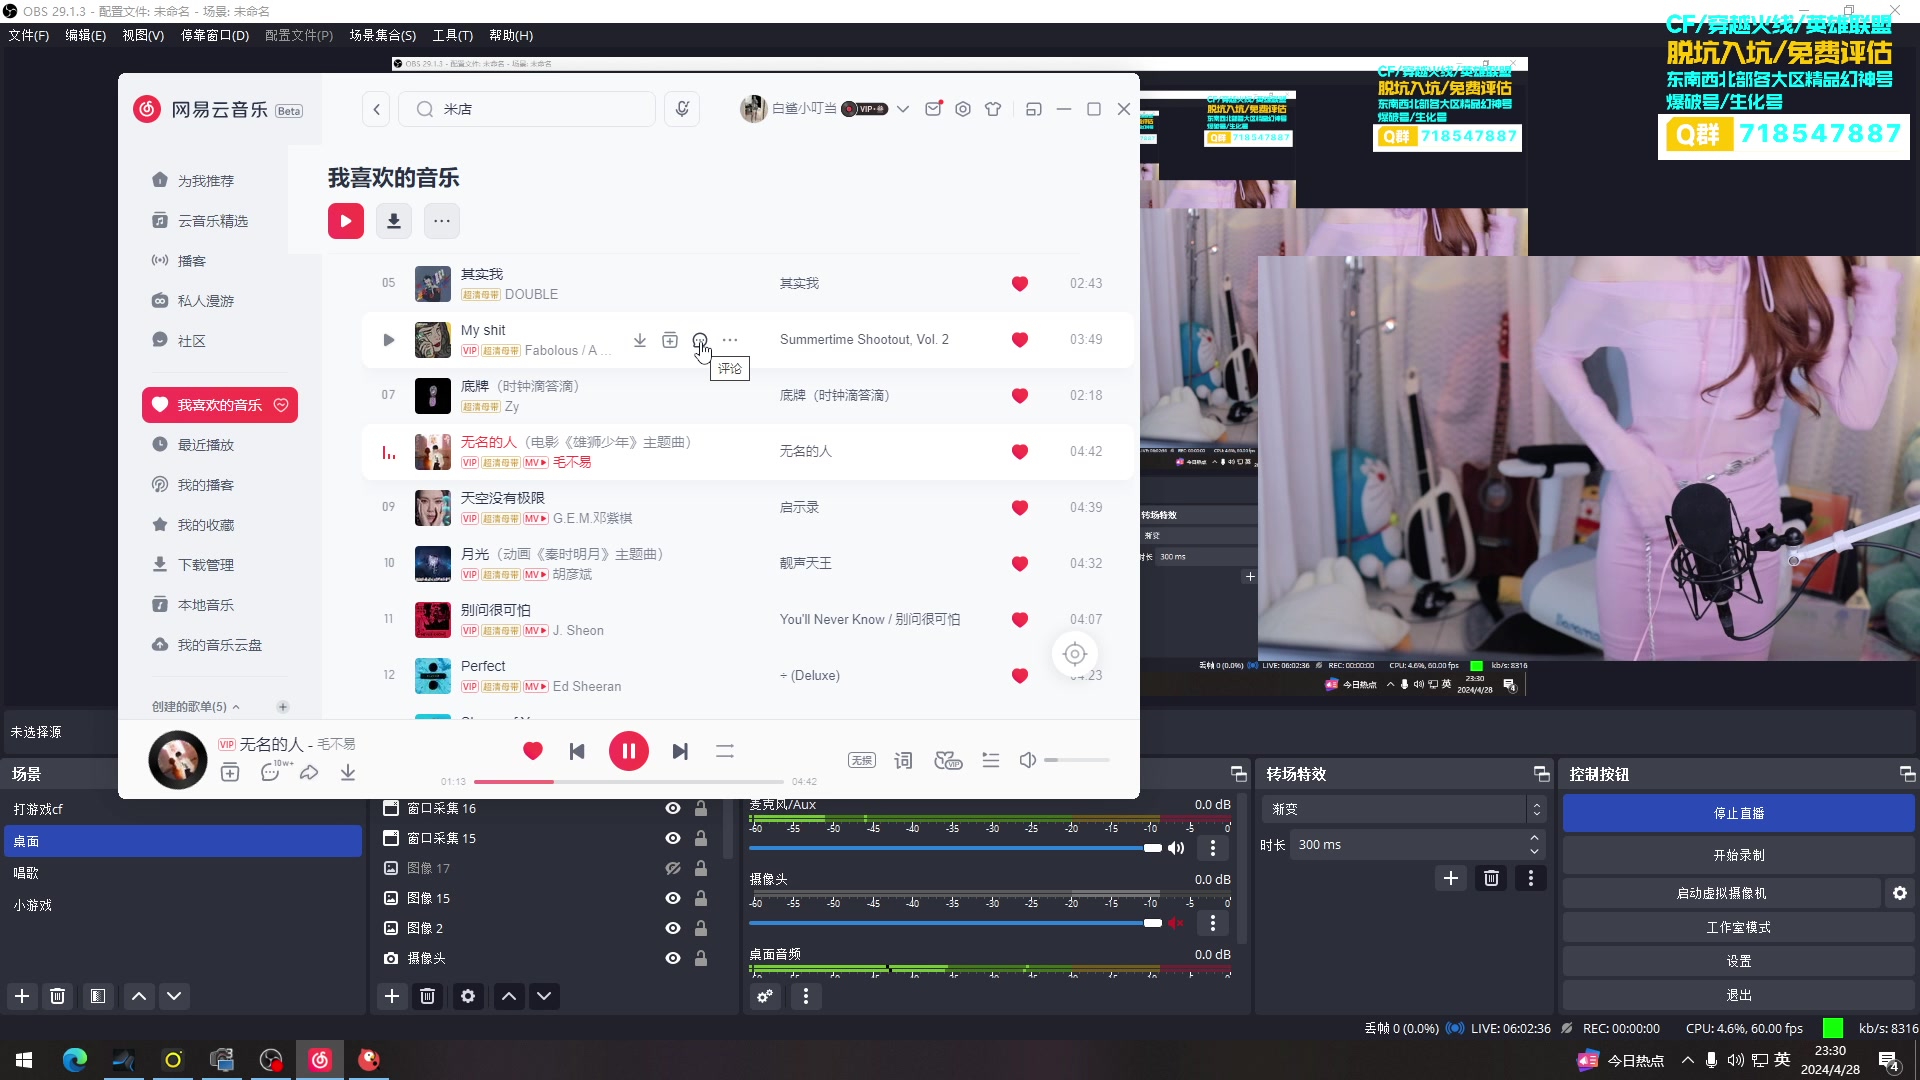This screenshot has width=1920, height=1080.
Task: Enable 工作室模式
Action: (1739, 928)
